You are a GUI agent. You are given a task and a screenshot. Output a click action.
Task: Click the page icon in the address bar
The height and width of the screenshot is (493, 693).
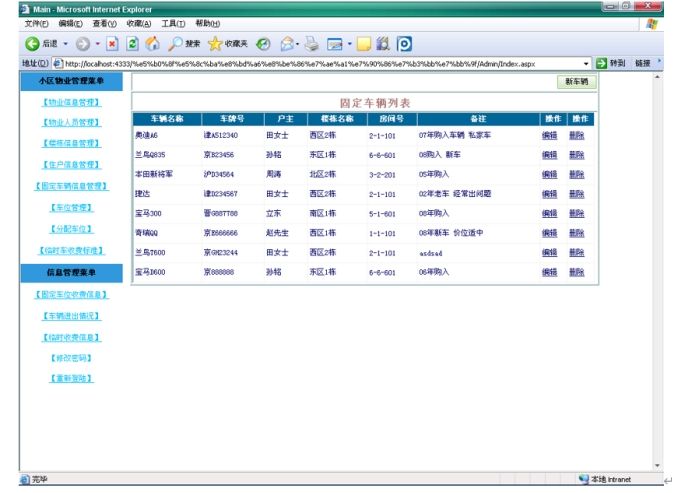pyautogui.click(x=58, y=64)
